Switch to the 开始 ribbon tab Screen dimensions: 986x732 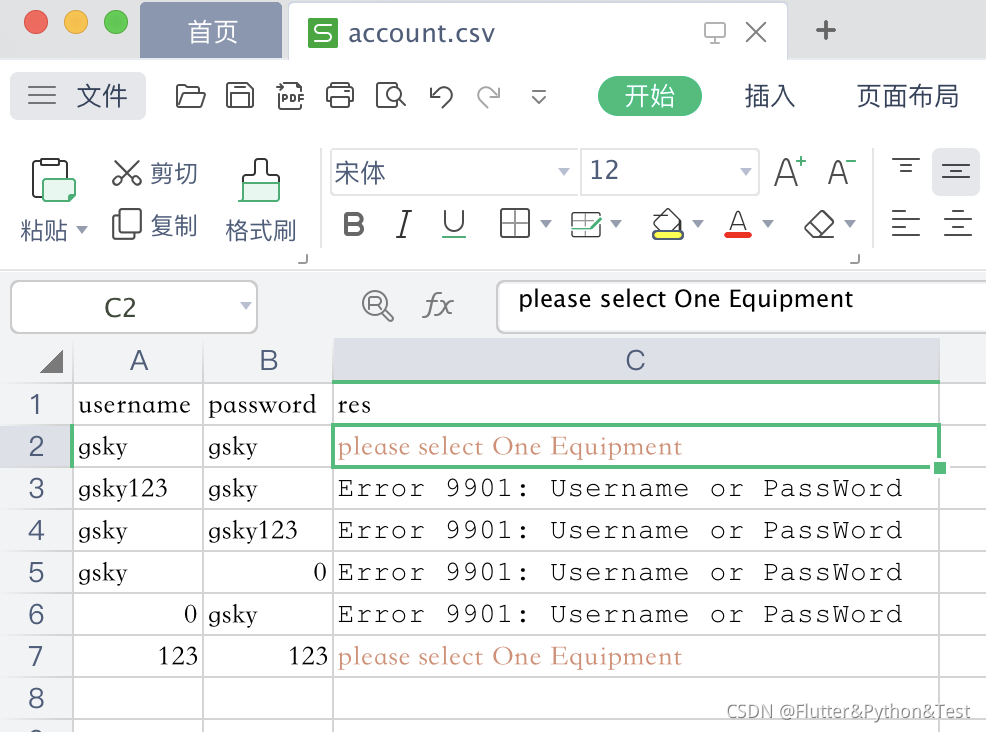650,96
